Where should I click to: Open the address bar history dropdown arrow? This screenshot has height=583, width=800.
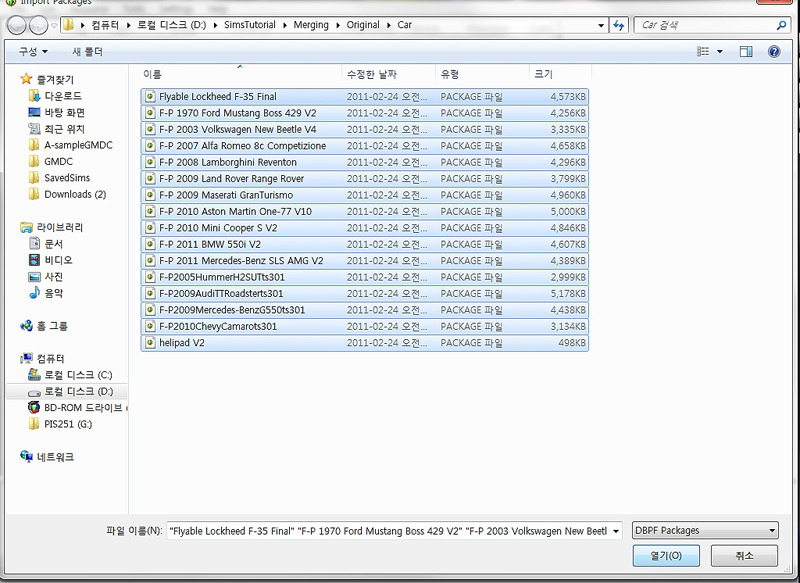click(601, 25)
